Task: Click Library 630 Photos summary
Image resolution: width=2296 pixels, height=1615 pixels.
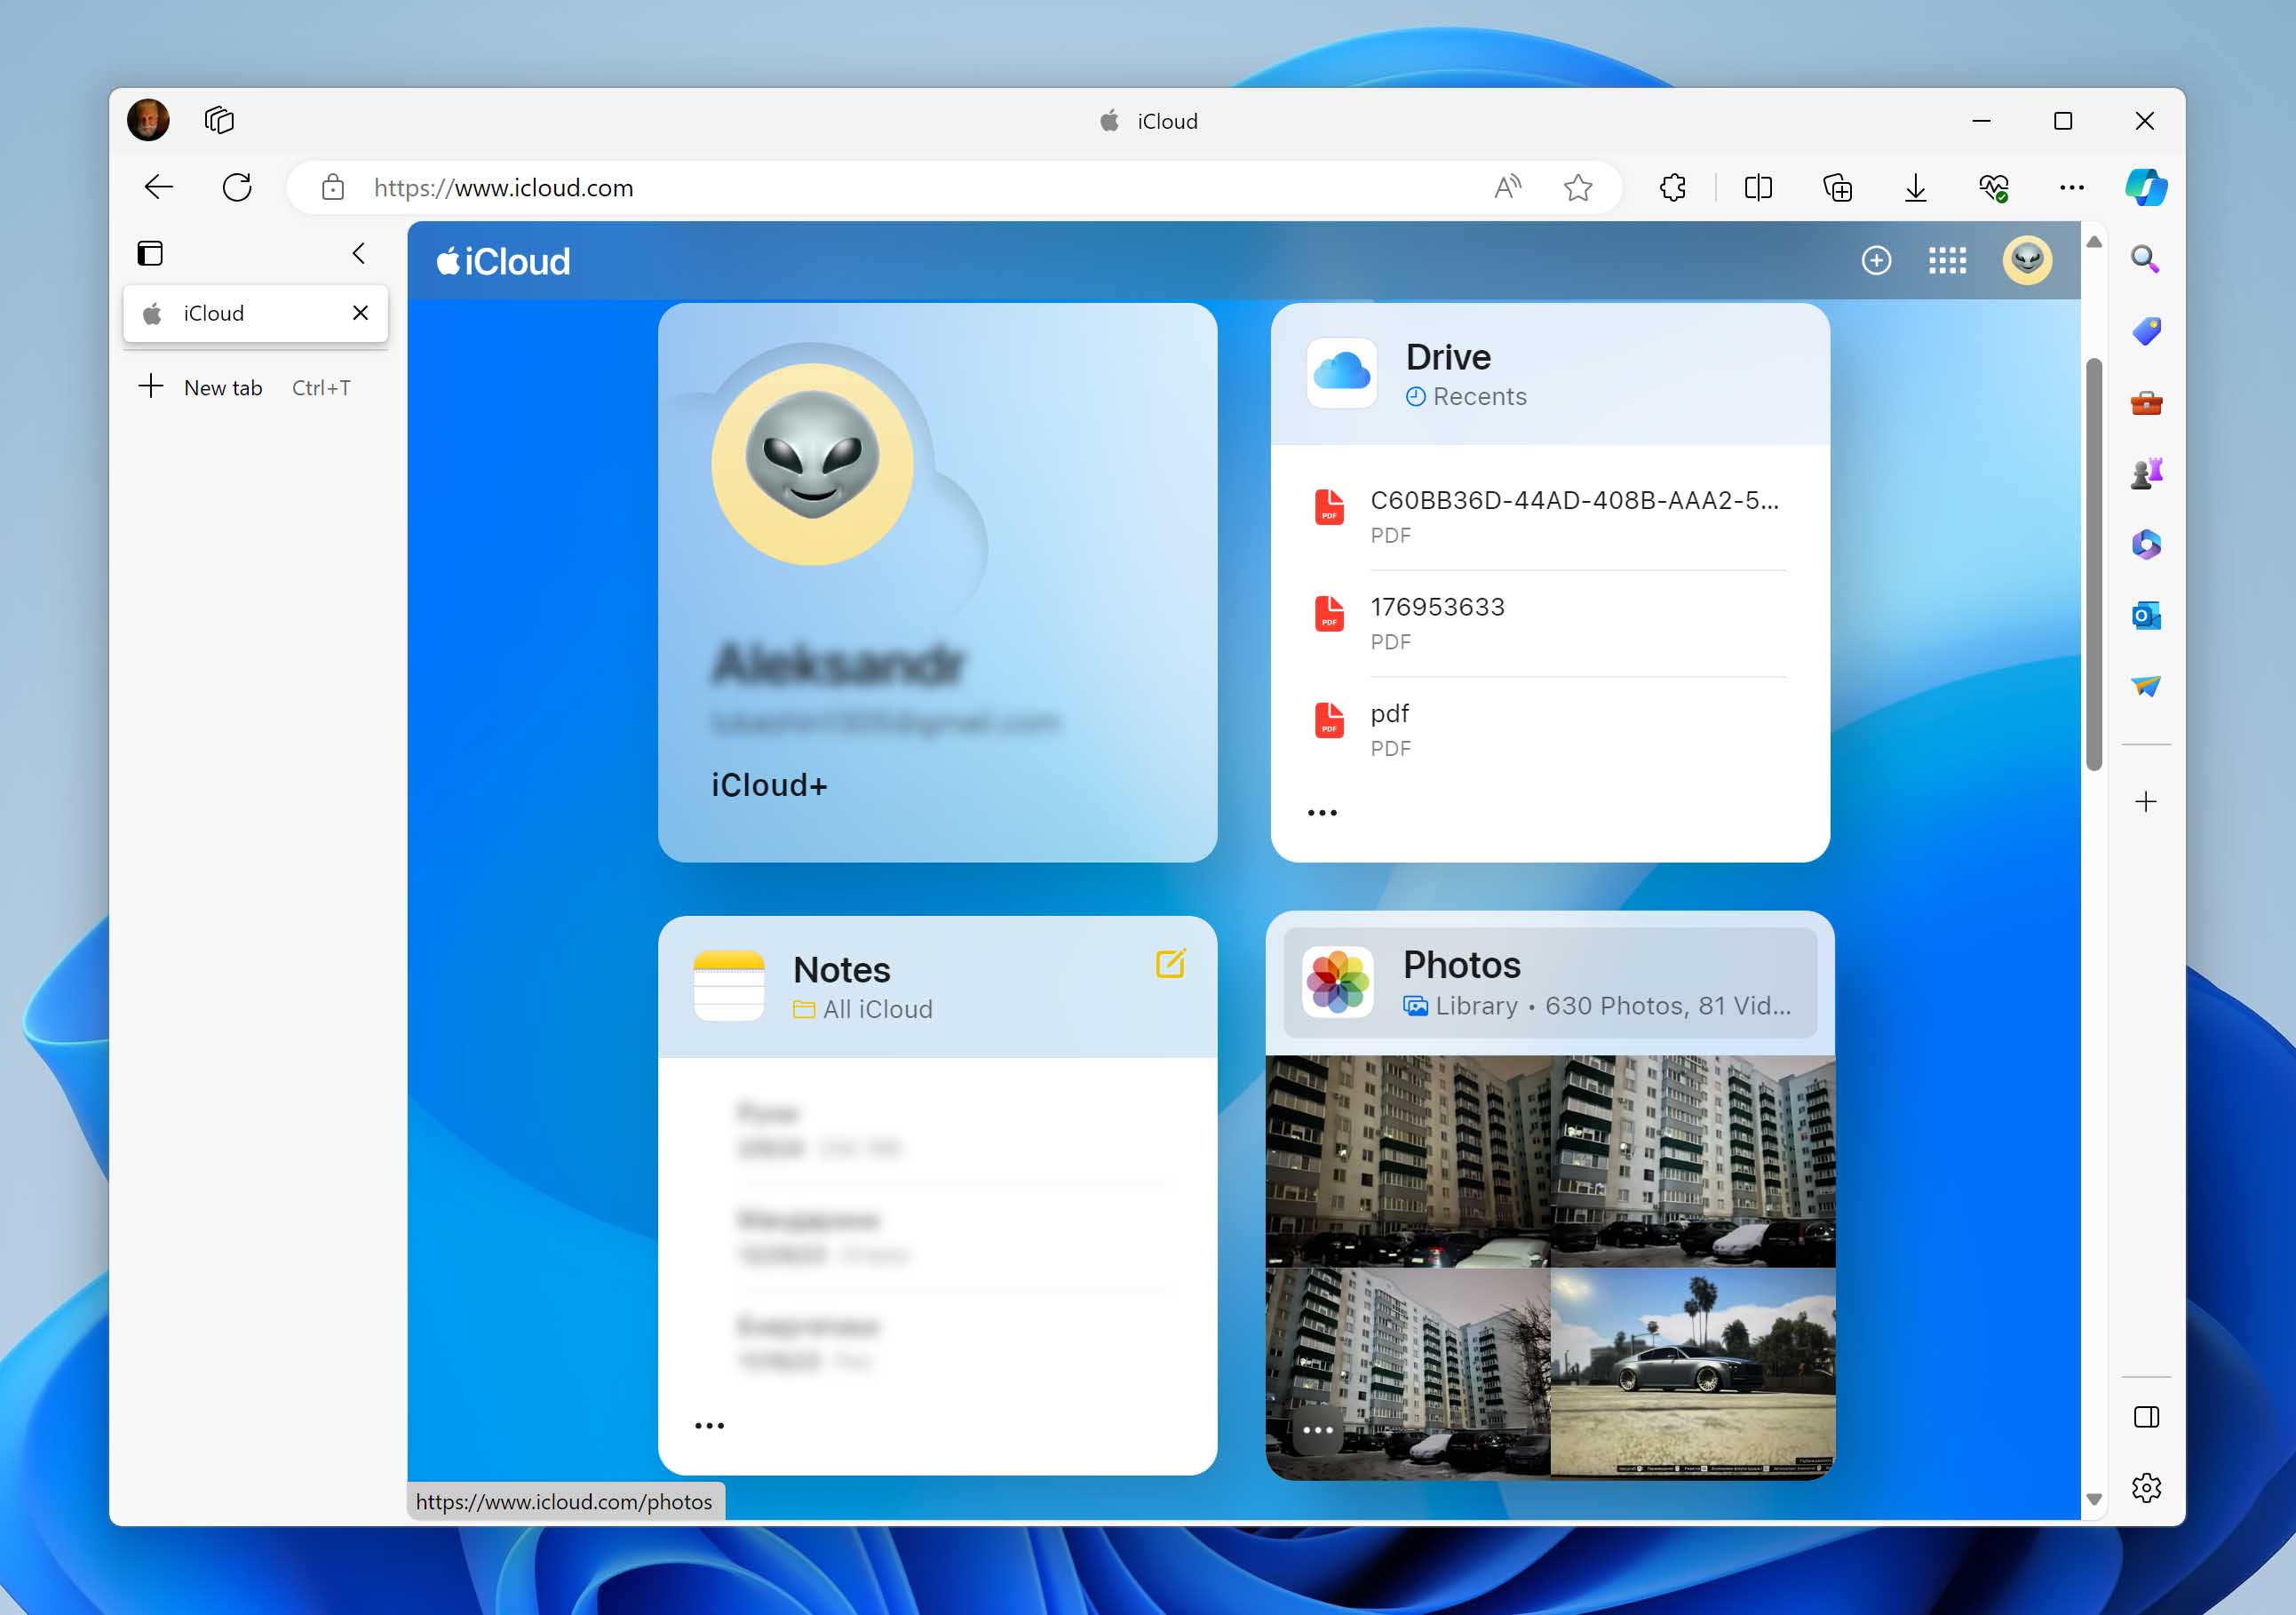Action: point(1597,1006)
